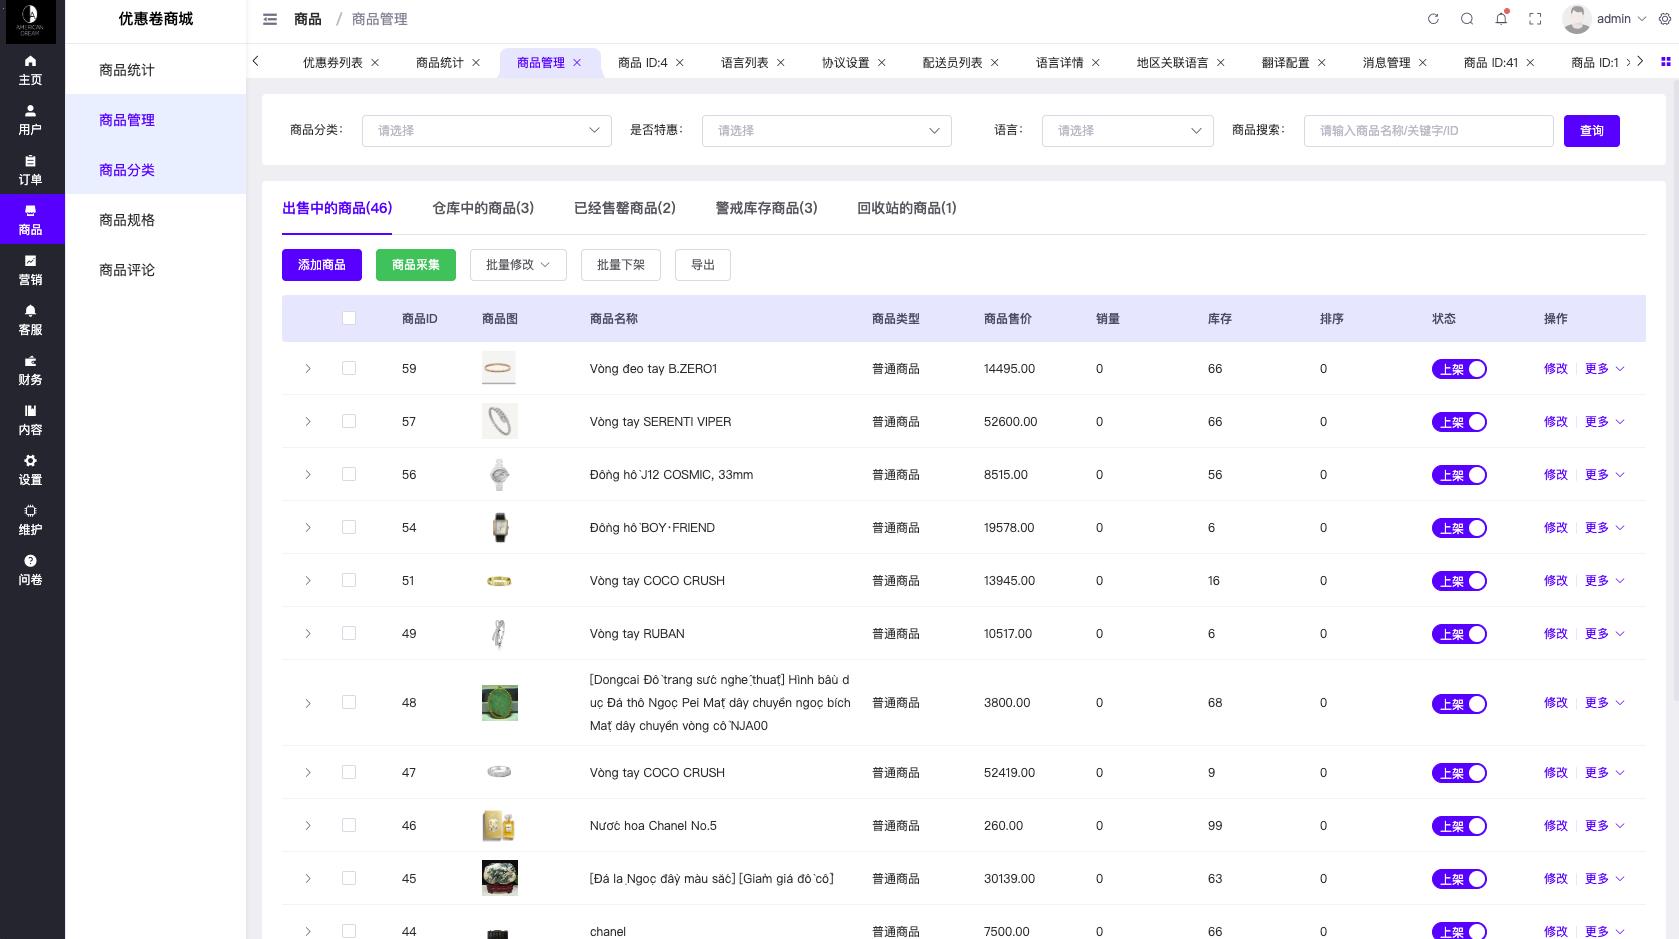Switch to 仓库中的商品(3) tab
Viewport: 1679px width, 939px height.
tap(482, 208)
